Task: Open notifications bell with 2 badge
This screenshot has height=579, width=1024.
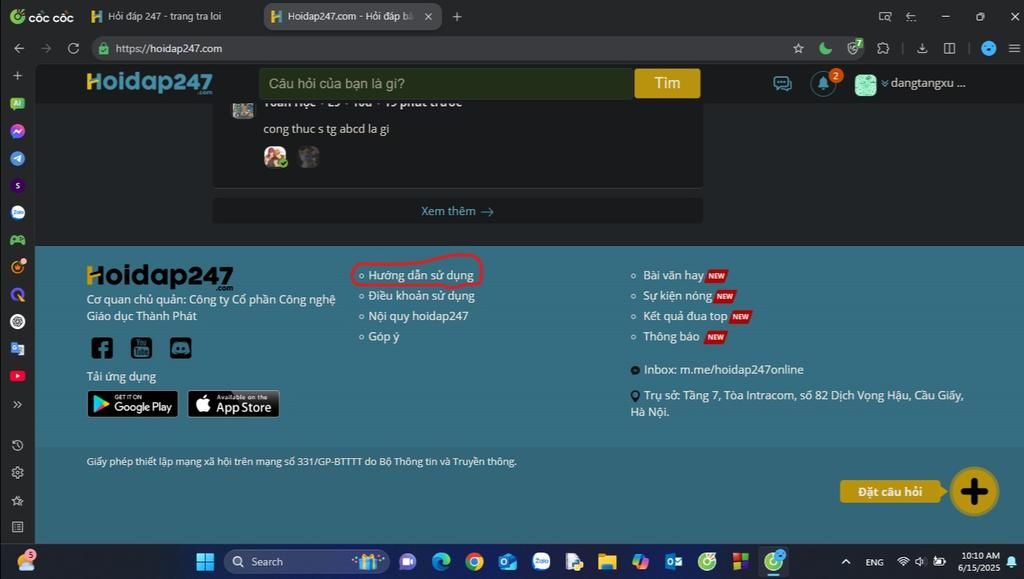Action: pyautogui.click(x=824, y=84)
